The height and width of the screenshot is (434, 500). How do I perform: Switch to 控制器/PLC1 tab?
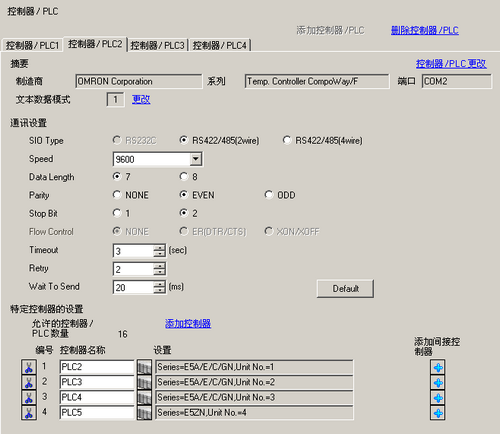point(32,45)
